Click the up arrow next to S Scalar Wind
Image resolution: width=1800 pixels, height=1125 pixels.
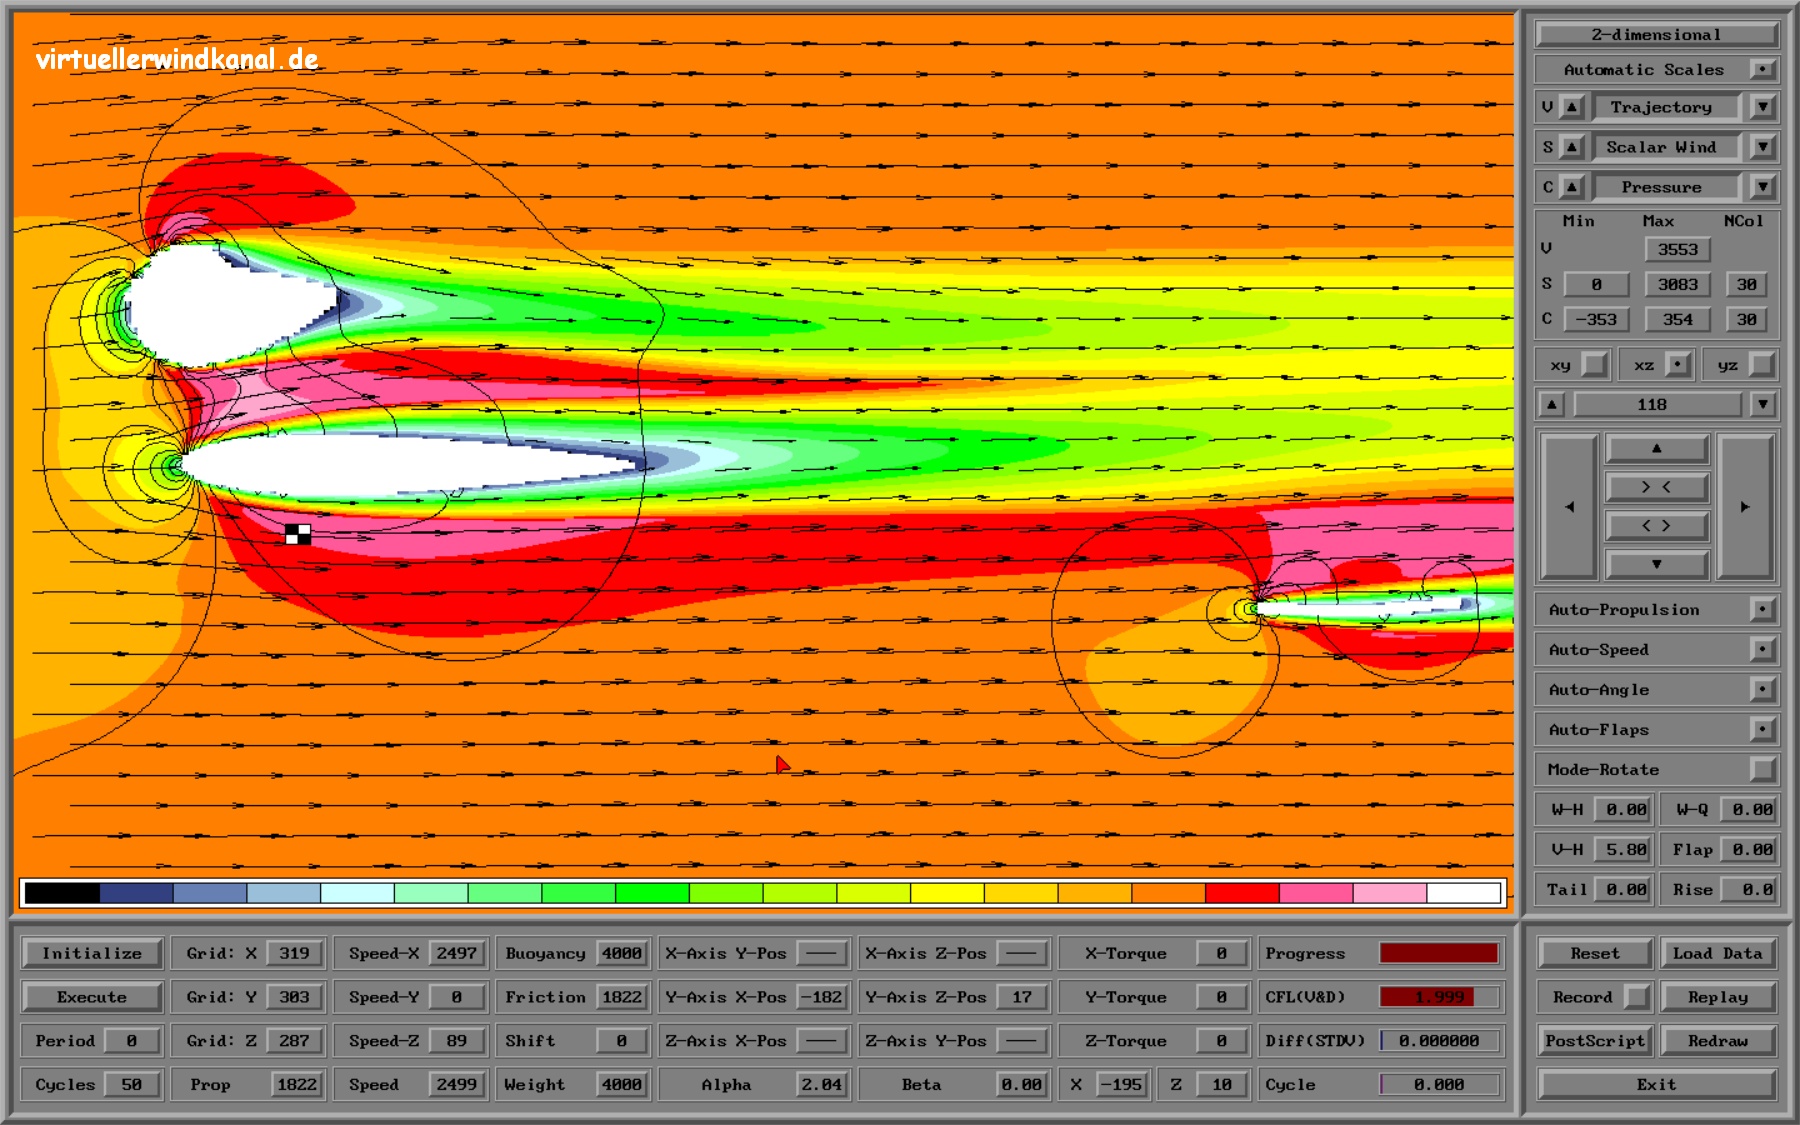[x=1572, y=147]
